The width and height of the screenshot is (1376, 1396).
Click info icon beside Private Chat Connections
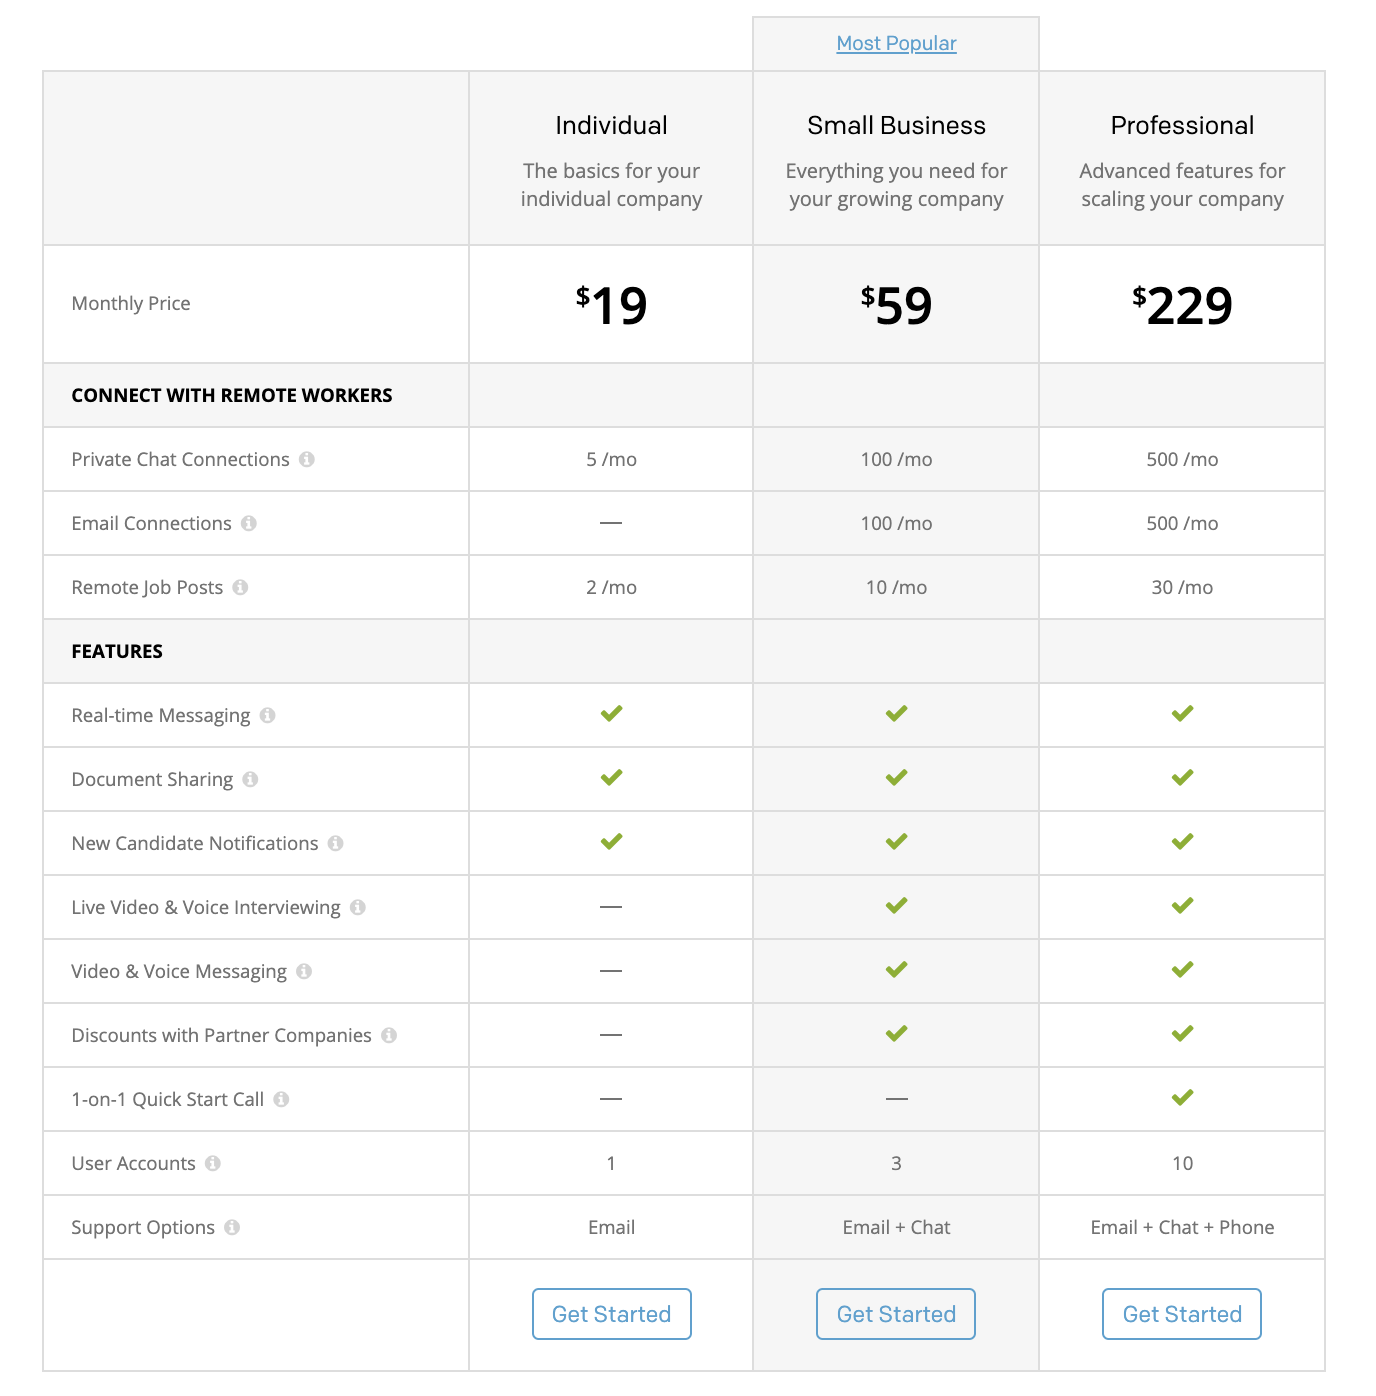point(307,459)
